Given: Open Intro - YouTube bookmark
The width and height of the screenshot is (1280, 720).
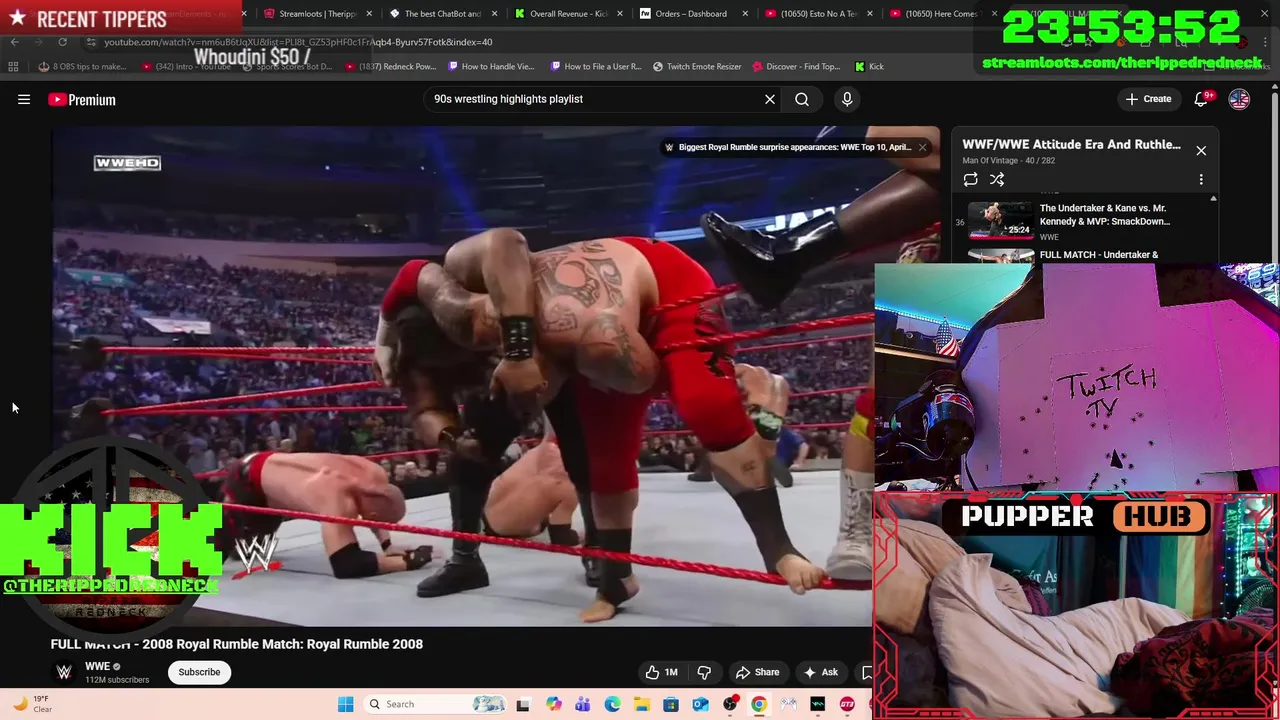Looking at the screenshot, I should pos(186,66).
